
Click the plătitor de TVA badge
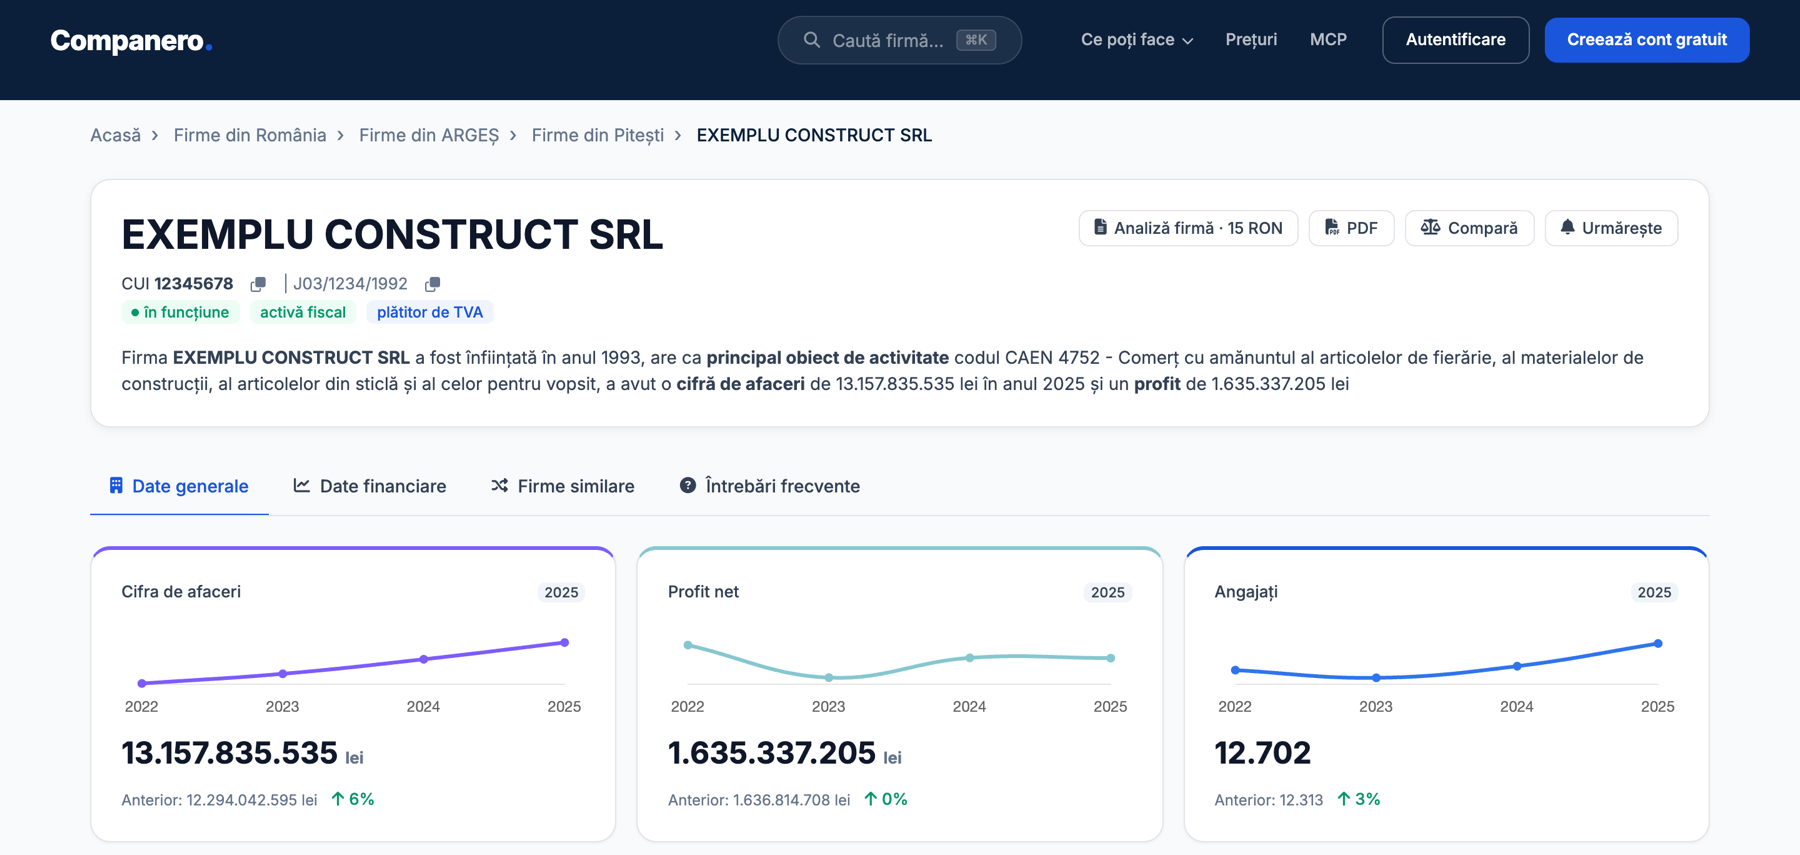tap(430, 312)
